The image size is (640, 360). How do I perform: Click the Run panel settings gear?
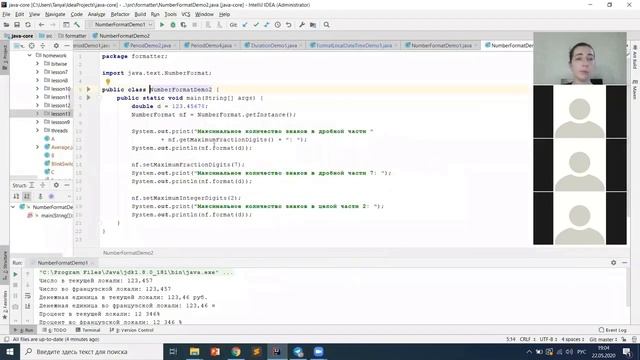point(613,263)
